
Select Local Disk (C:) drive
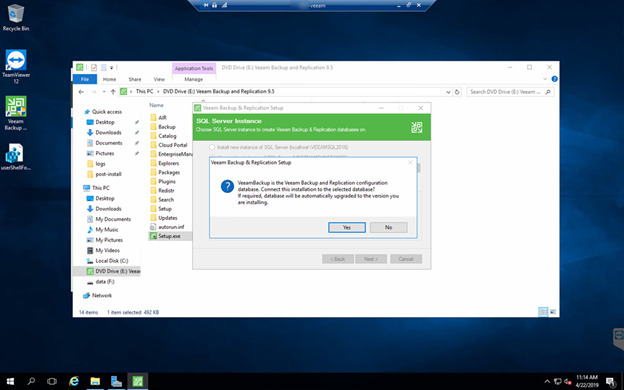(111, 261)
